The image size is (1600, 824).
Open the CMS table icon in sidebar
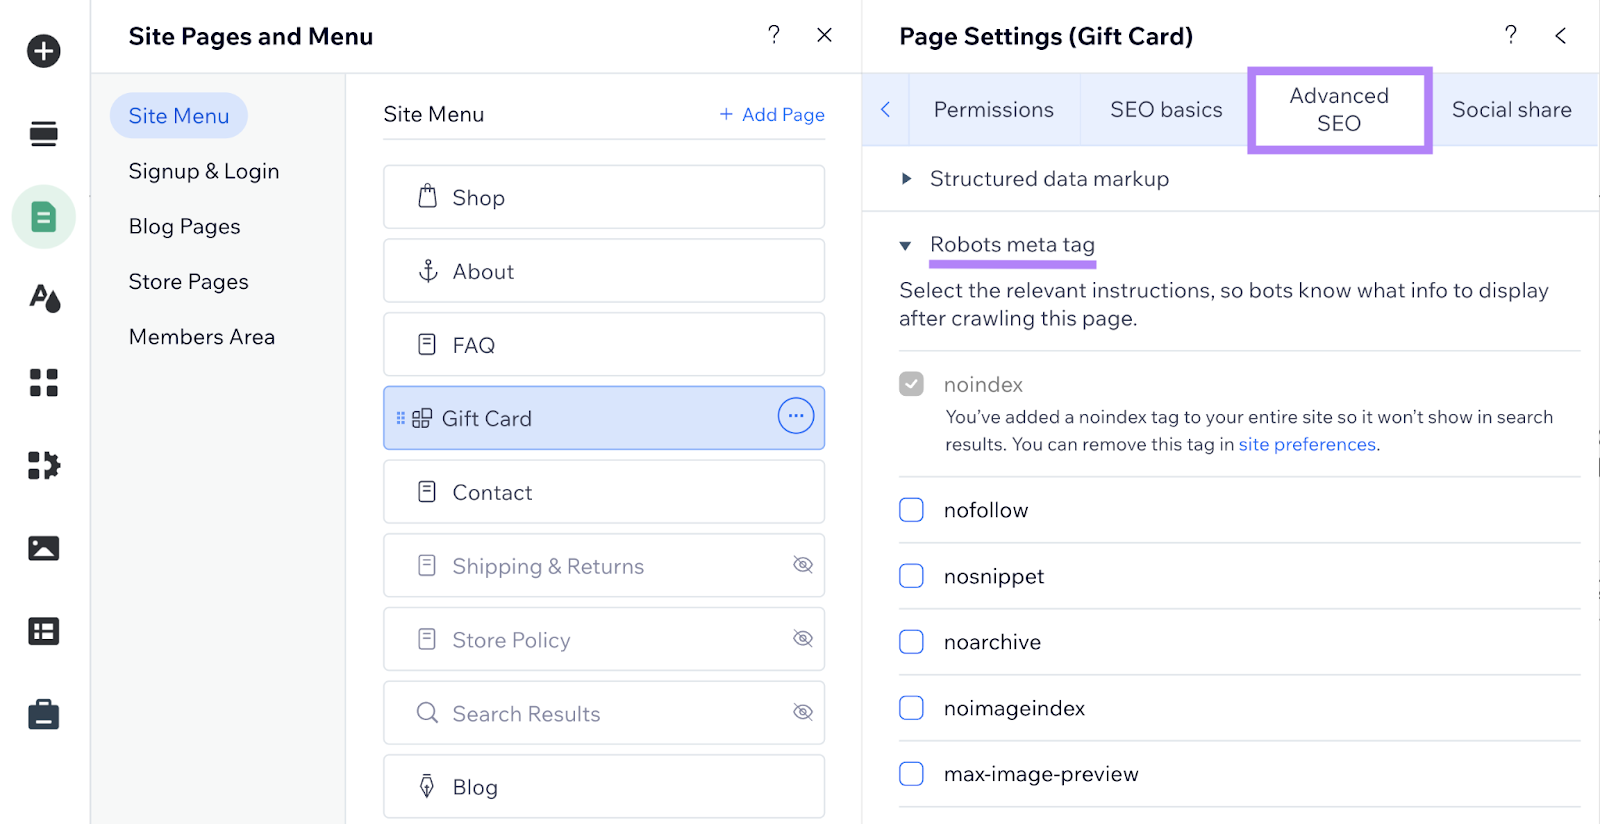(x=43, y=631)
